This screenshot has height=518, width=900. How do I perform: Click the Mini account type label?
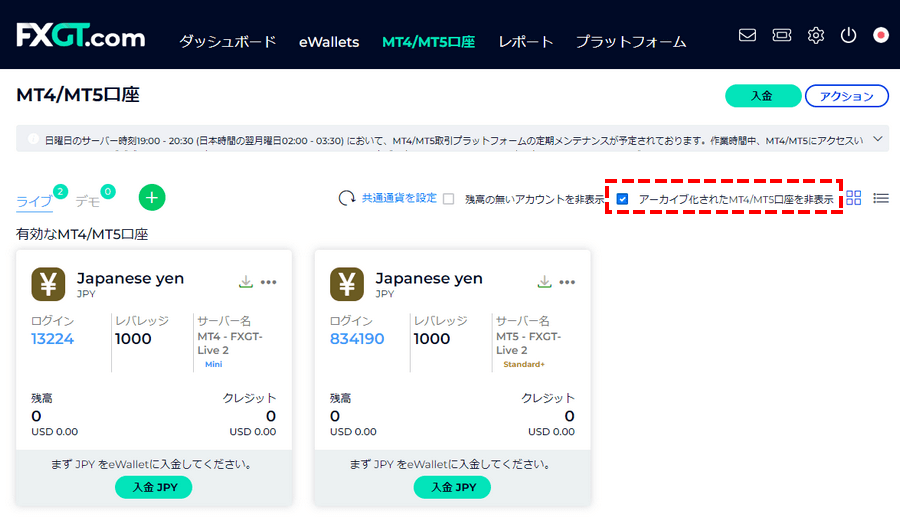click(214, 364)
